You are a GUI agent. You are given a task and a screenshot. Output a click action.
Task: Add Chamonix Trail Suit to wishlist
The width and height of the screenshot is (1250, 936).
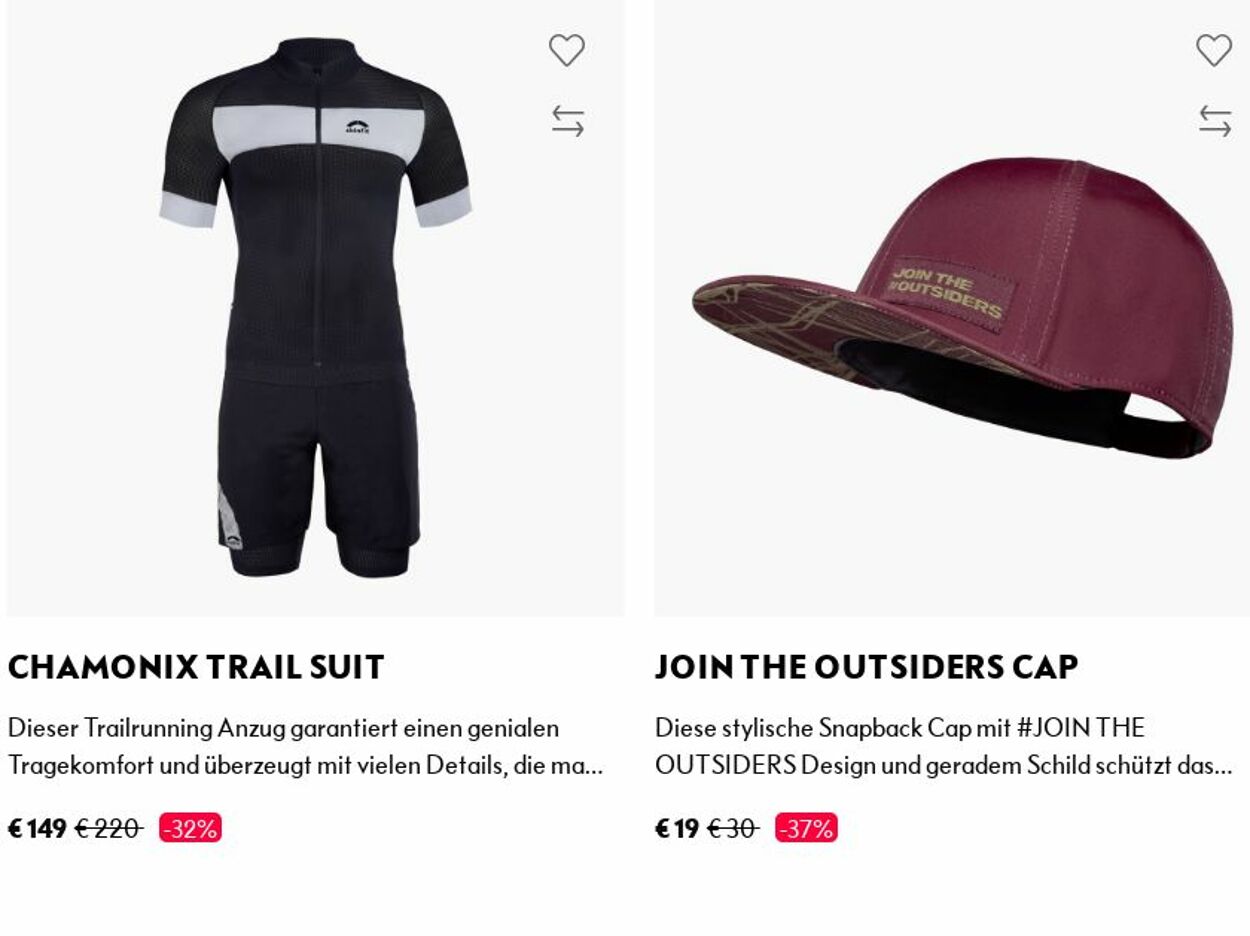[x=566, y=50]
